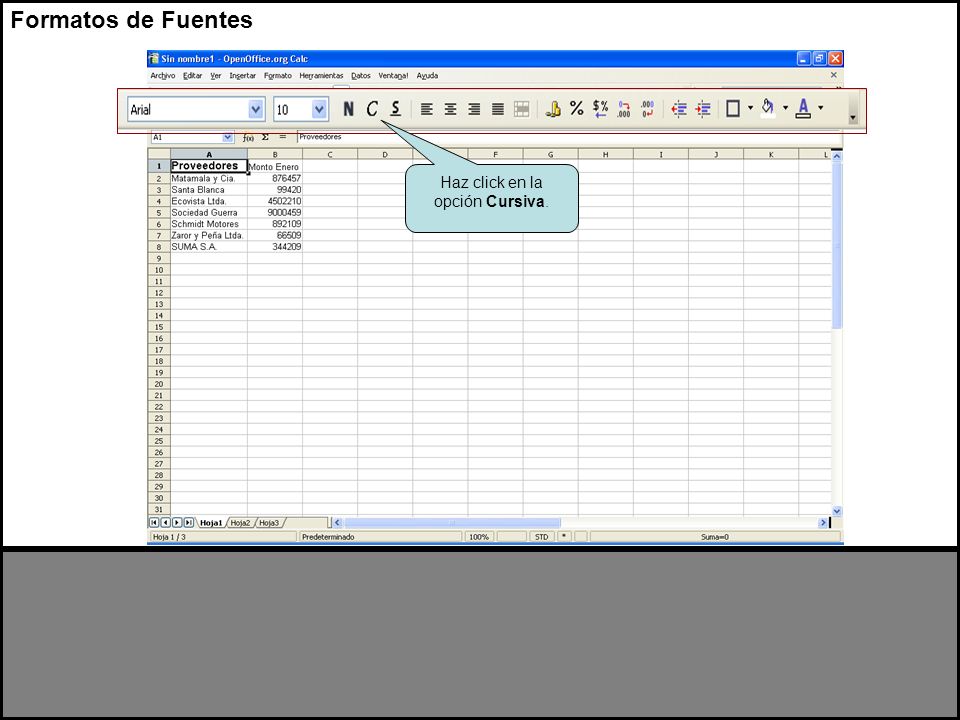Expand the toolbar overflow arrow
Viewport: 960px width, 720px height.
[x=853, y=117]
